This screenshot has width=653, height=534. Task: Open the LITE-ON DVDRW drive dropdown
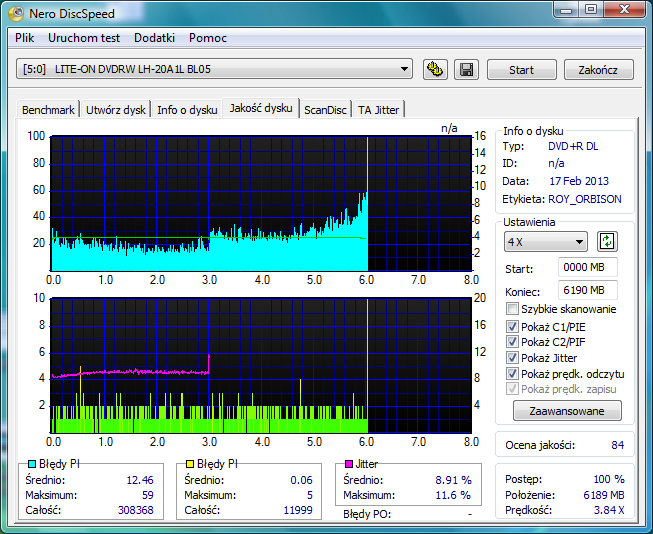(x=214, y=69)
